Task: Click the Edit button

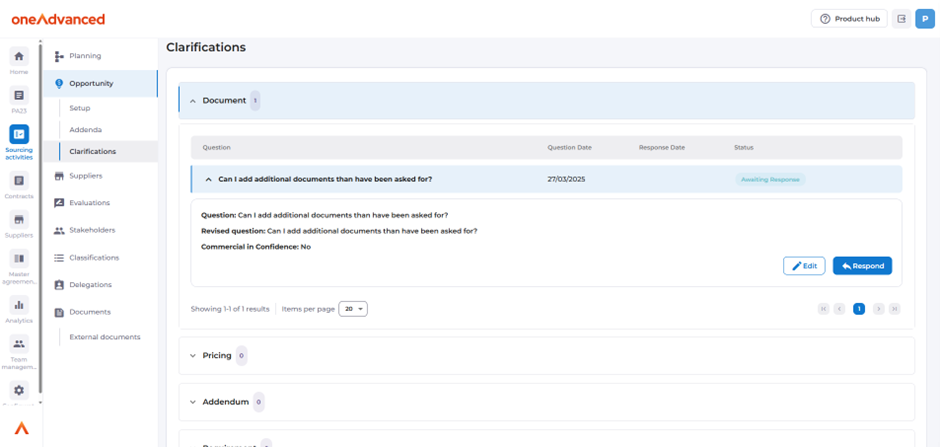Action: 804,266
